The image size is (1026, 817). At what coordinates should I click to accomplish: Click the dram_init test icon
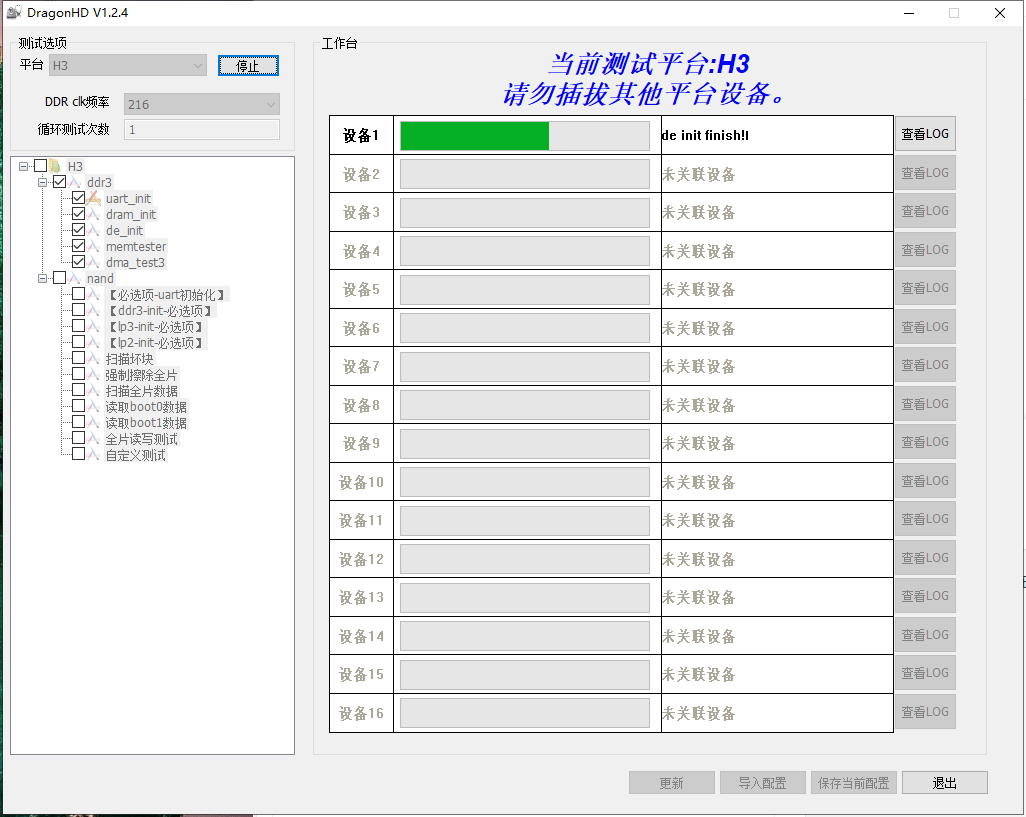pyautogui.click(x=92, y=214)
